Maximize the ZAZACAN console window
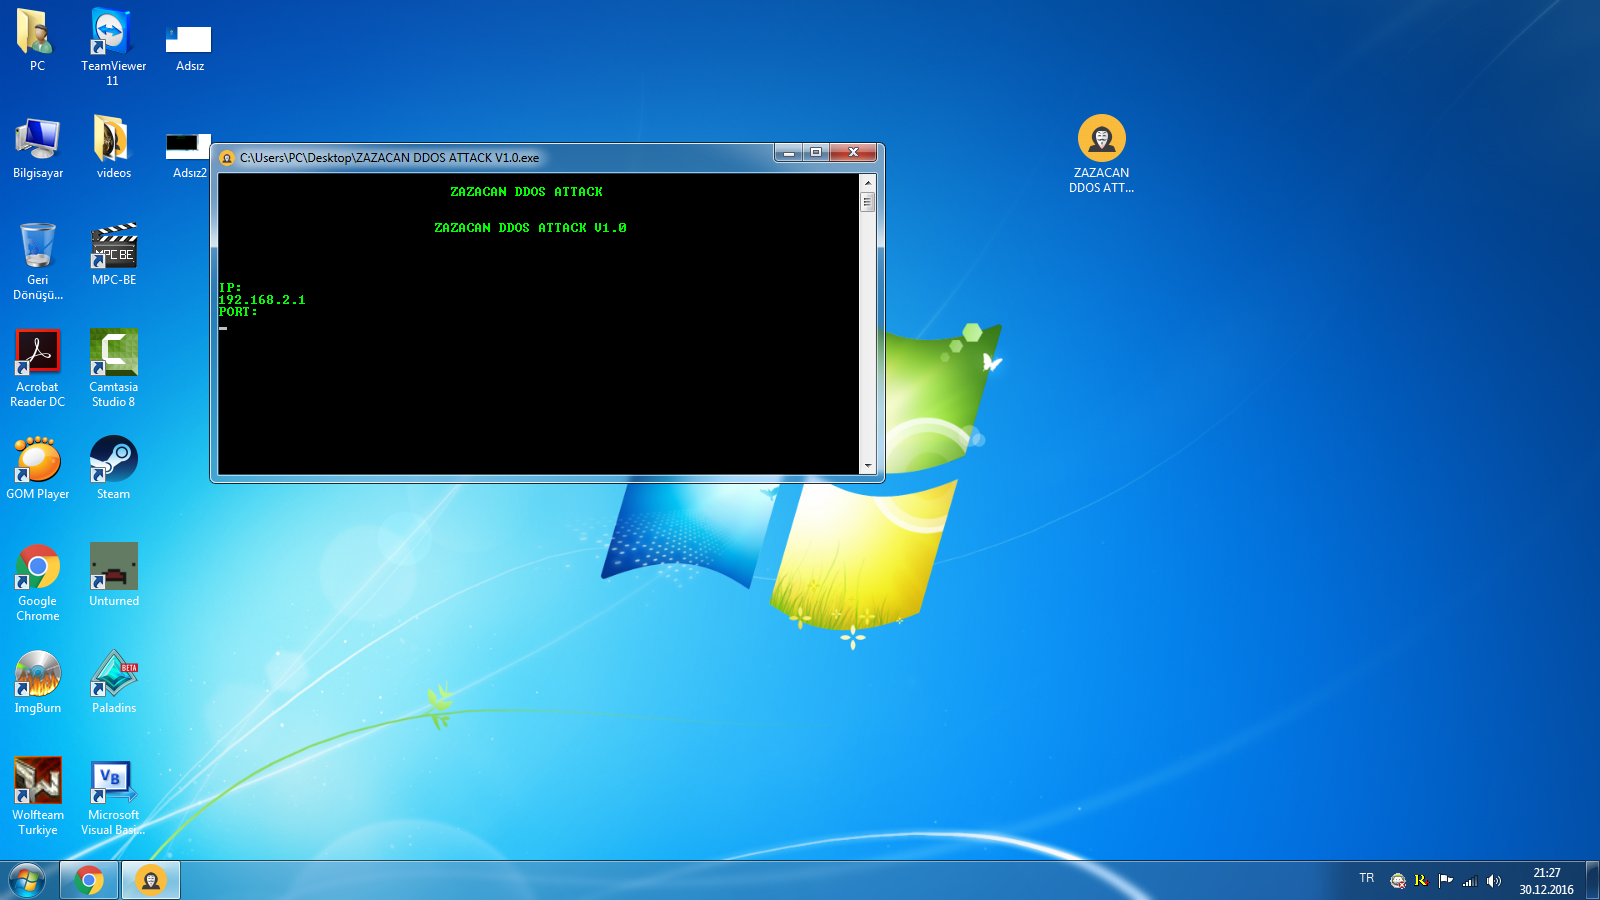The height and width of the screenshot is (900, 1600). click(x=816, y=152)
